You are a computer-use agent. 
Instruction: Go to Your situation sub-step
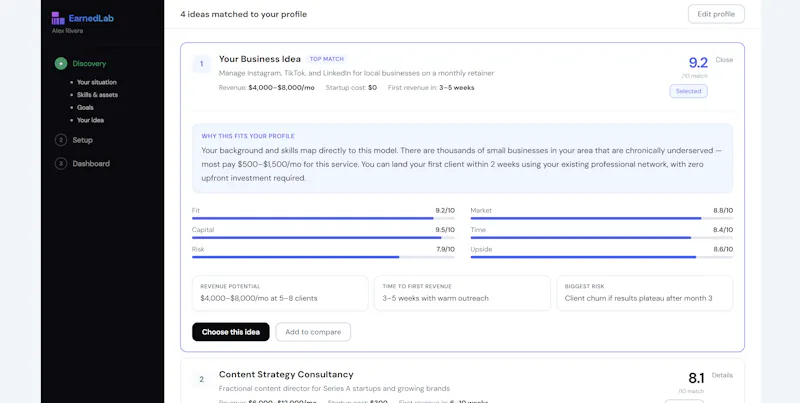(96, 82)
